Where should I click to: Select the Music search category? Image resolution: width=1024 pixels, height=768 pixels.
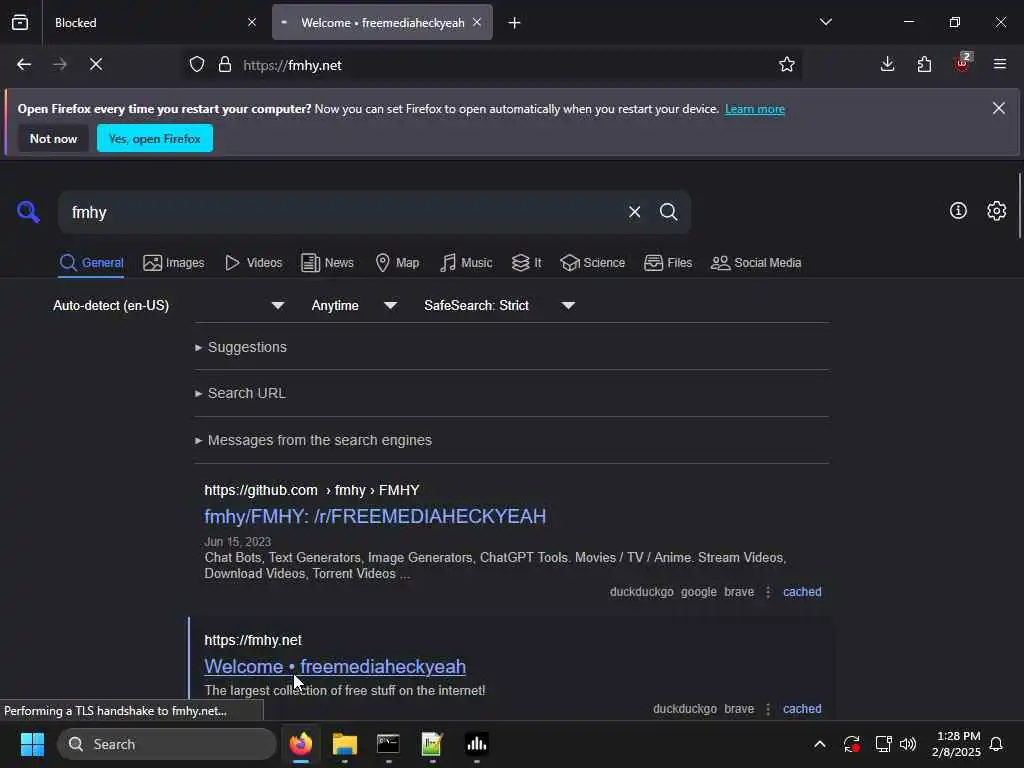point(466,263)
